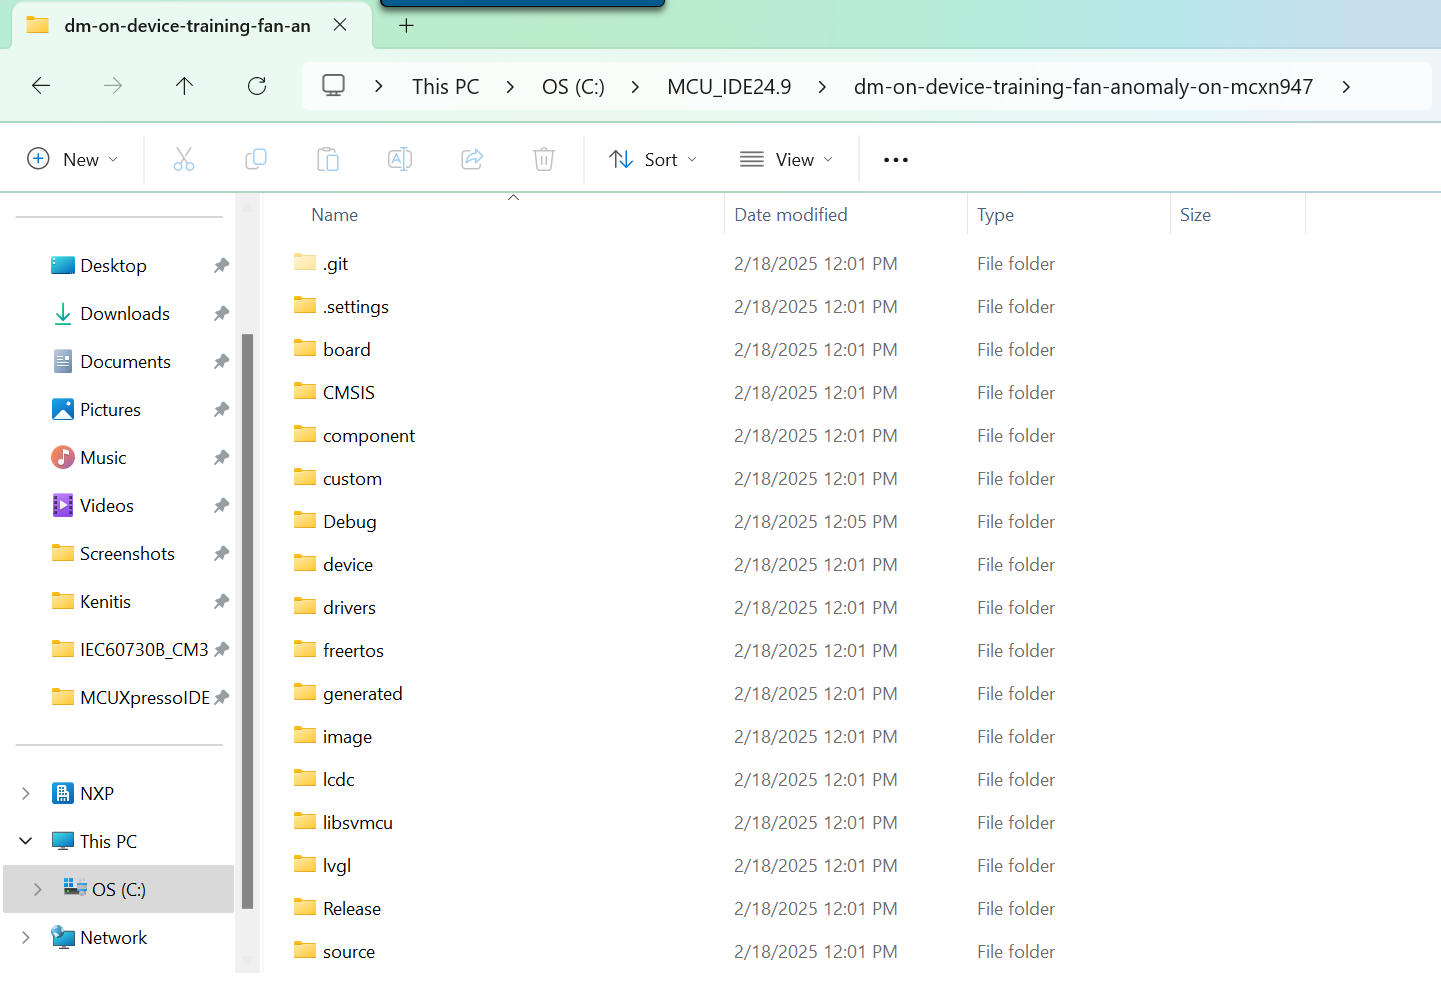This screenshot has width=1441, height=982.
Task: Navigate back with the left arrow
Action: (41, 86)
